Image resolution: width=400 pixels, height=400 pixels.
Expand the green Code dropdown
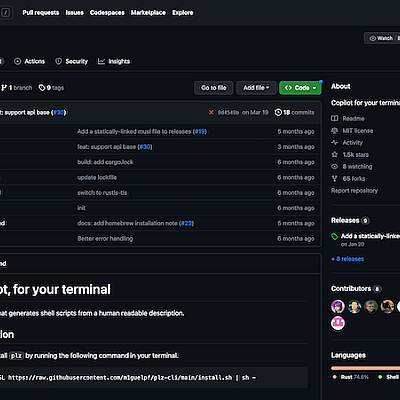coord(300,88)
